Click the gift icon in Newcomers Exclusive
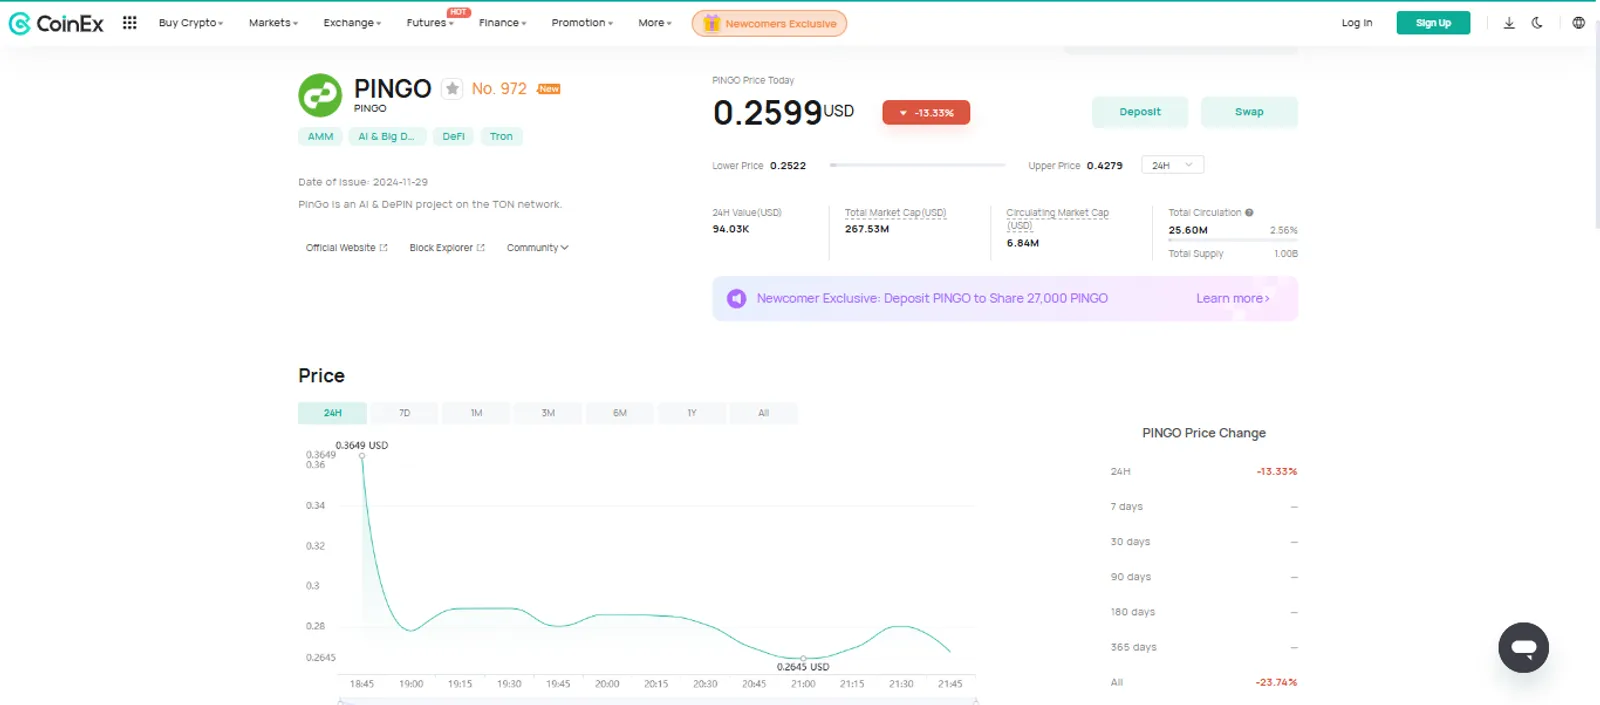Screen dimensions: 1600x705 click(x=711, y=23)
